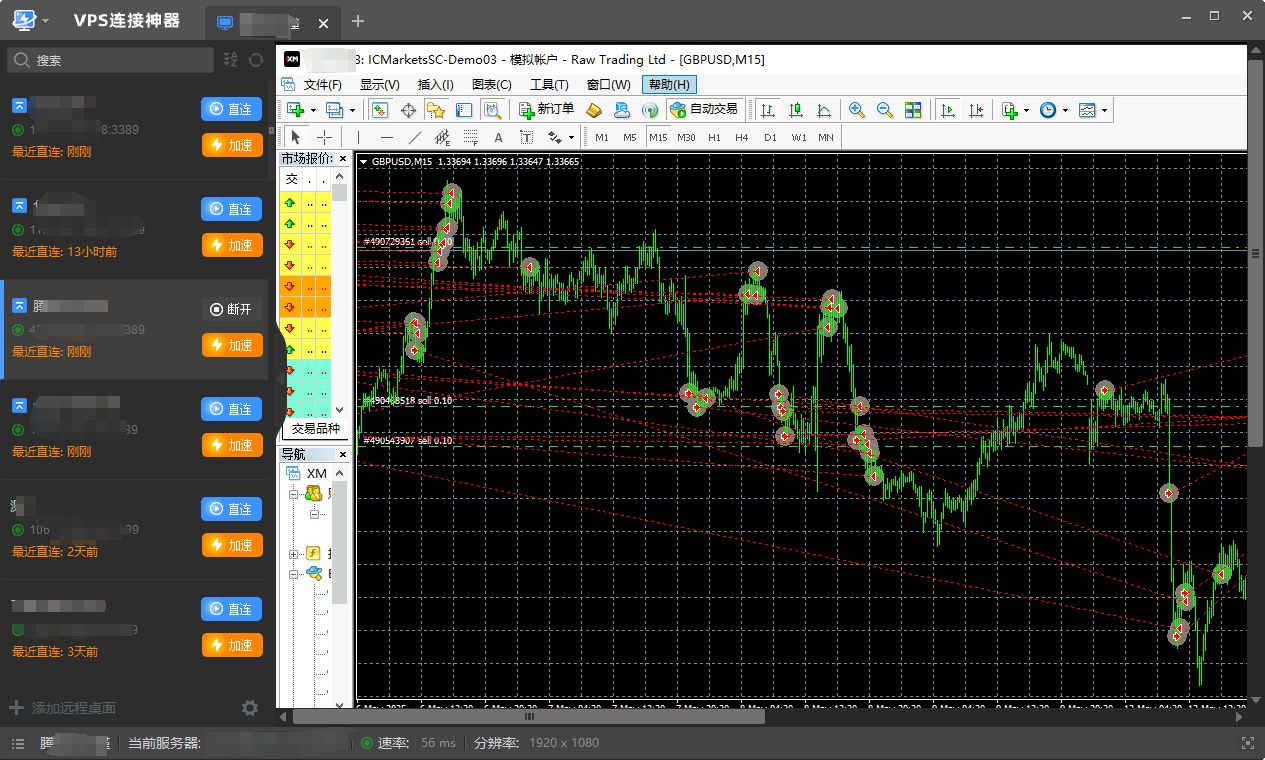Open 图表(C) menu
1265x760 pixels.
point(491,85)
